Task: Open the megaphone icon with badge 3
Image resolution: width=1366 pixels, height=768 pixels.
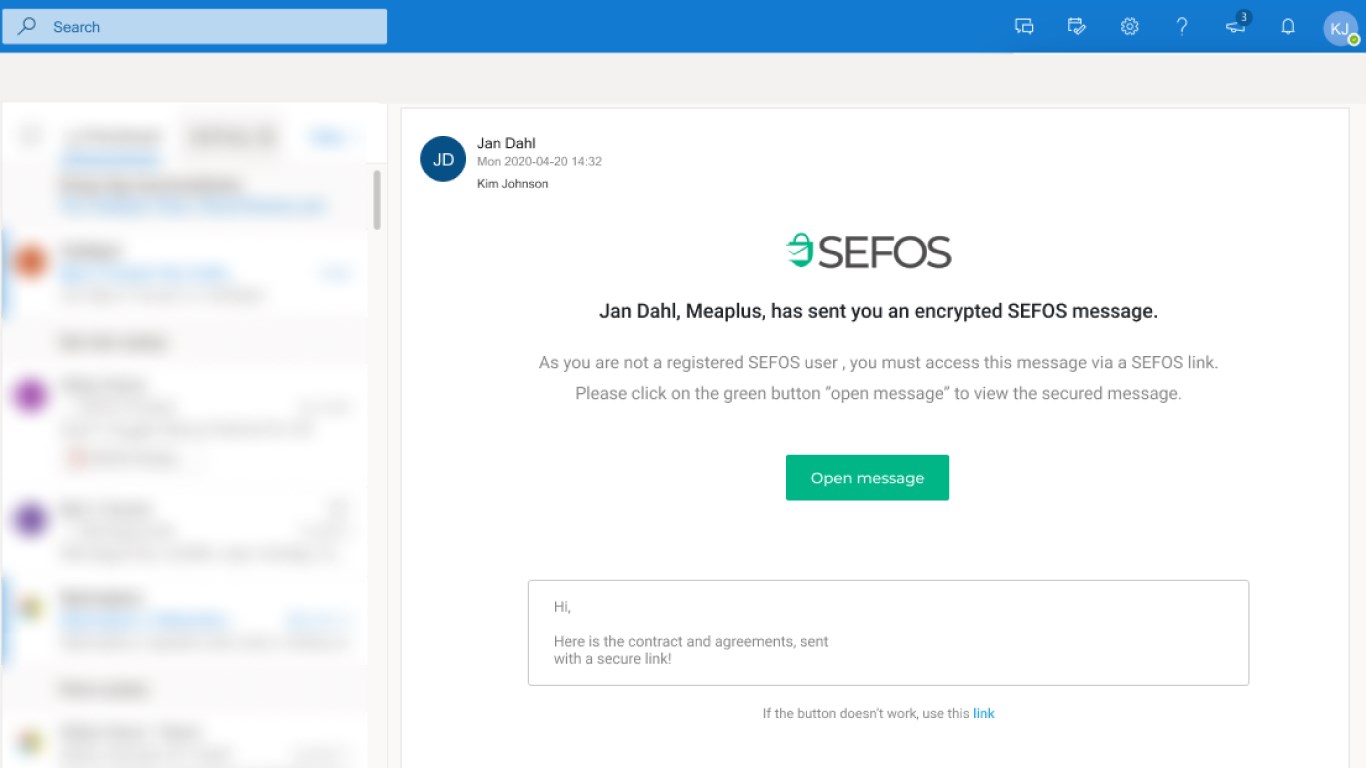Action: (1236, 26)
